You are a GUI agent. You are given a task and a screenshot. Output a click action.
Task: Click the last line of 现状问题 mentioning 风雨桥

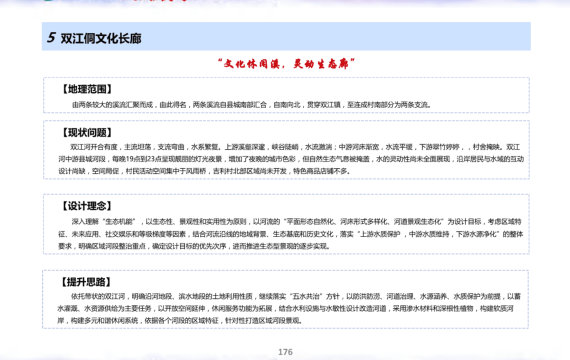pos(204,171)
